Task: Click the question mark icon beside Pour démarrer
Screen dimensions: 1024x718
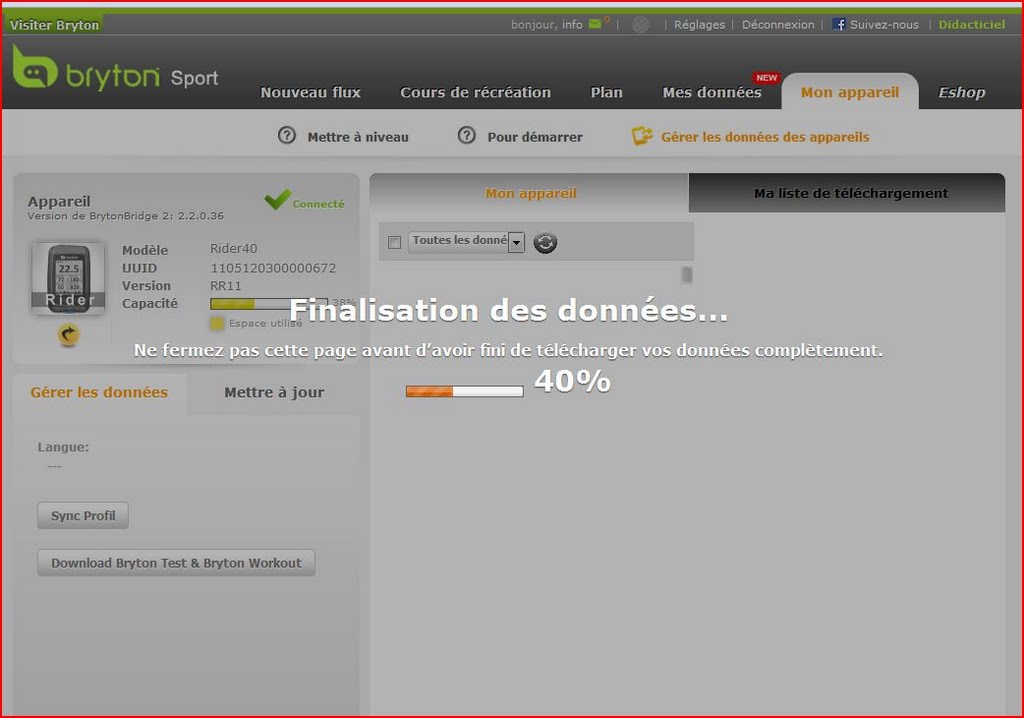Action: pos(466,135)
